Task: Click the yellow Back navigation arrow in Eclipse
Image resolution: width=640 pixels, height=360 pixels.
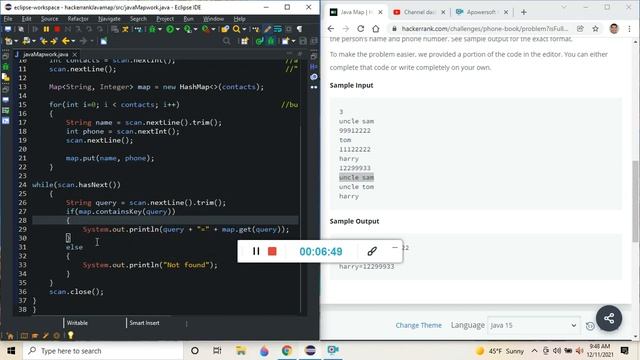Action: 65,41
